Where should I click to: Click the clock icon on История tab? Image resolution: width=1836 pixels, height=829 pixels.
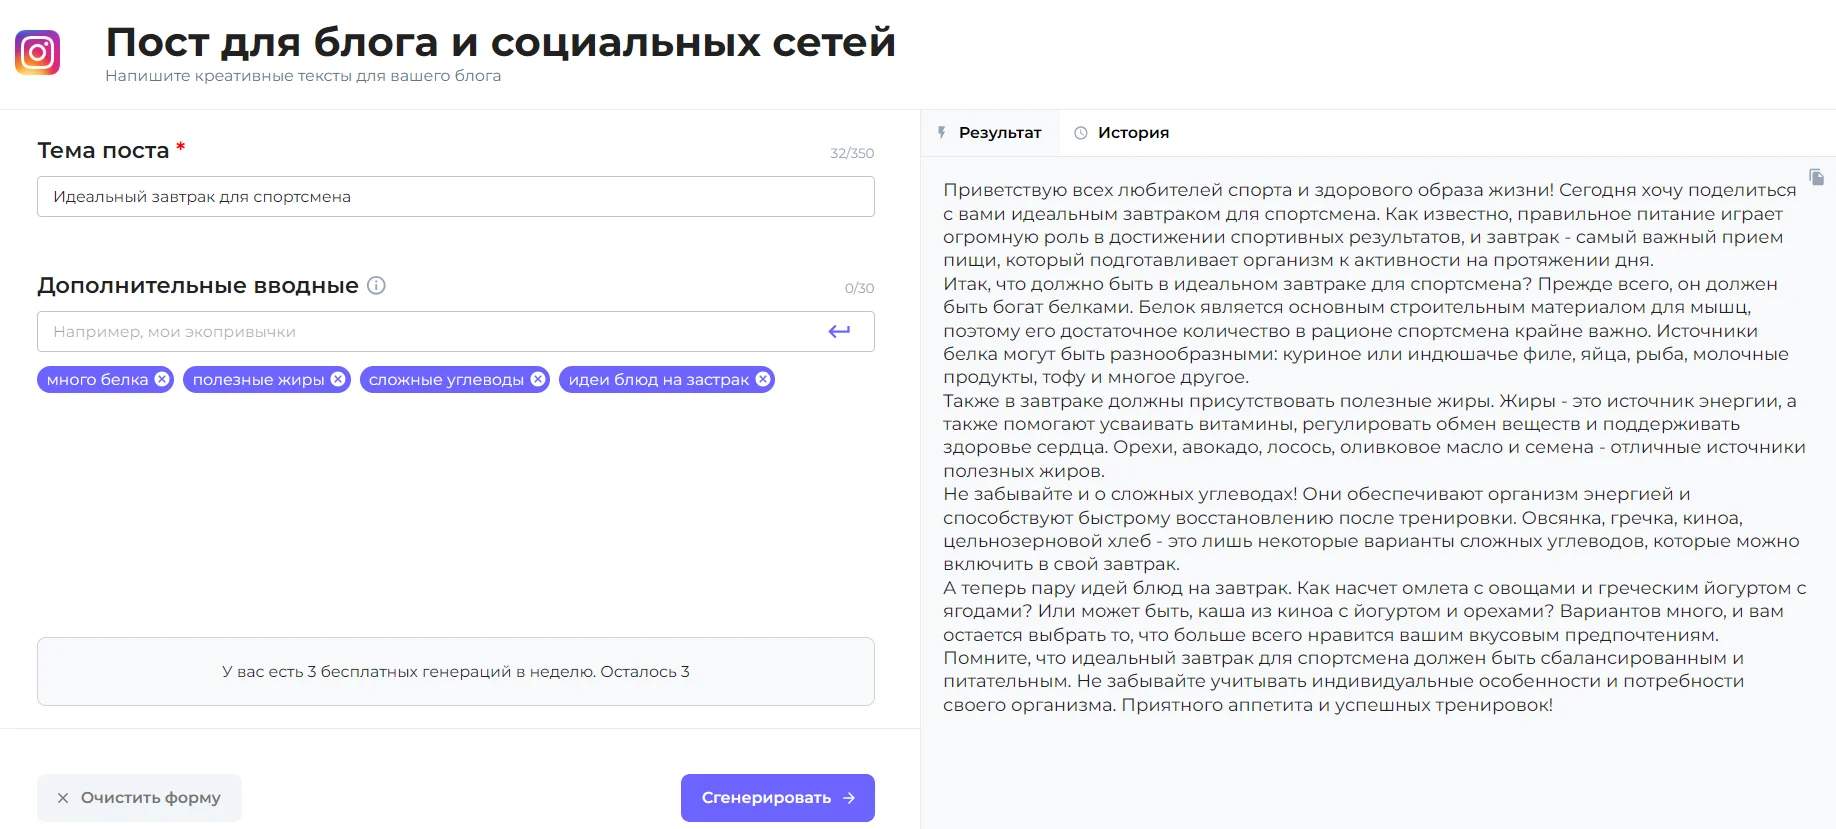coord(1080,133)
